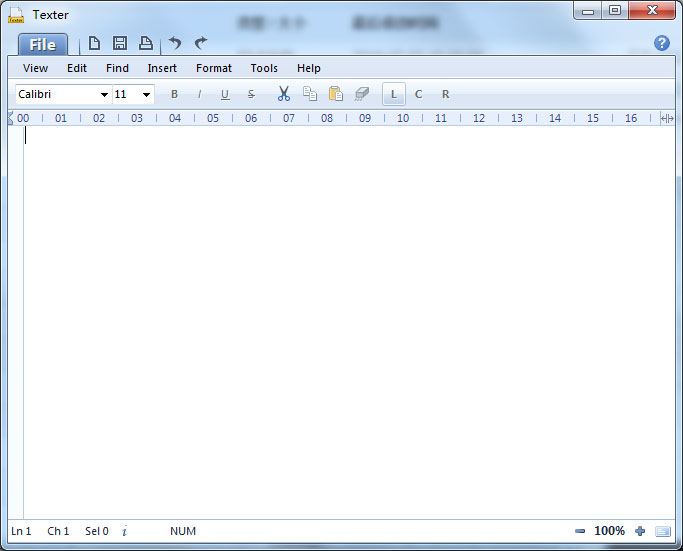Click the New document icon
Viewport: 683px width, 551px height.
point(94,43)
